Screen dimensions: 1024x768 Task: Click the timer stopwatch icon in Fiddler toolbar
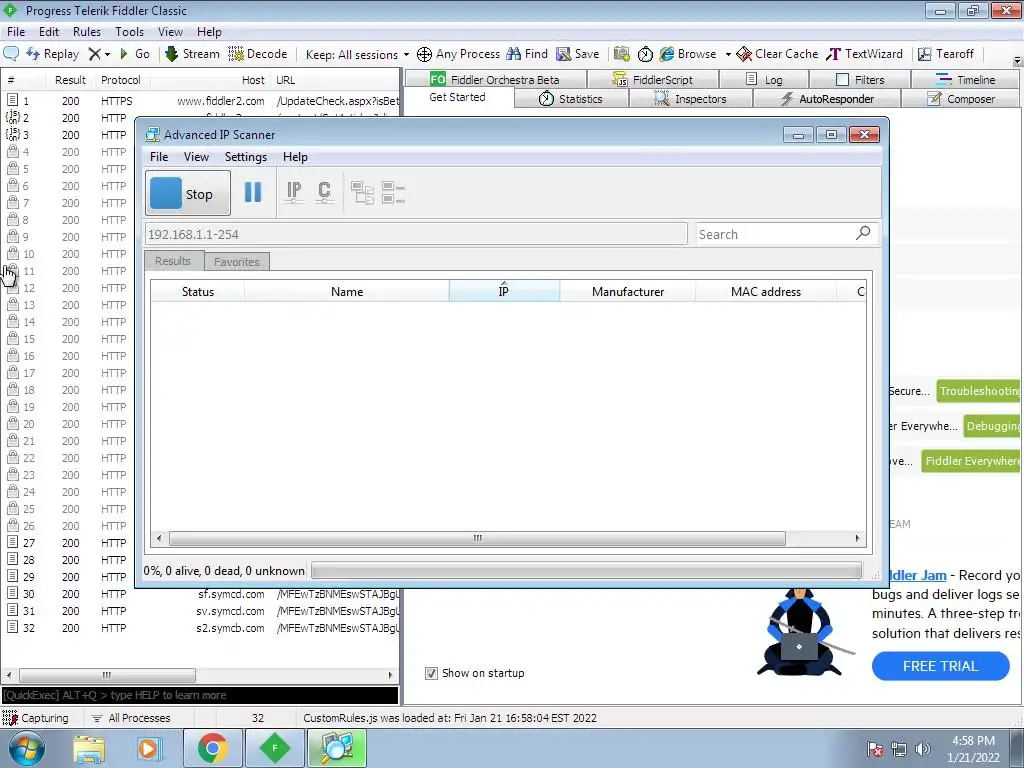click(x=645, y=54)
